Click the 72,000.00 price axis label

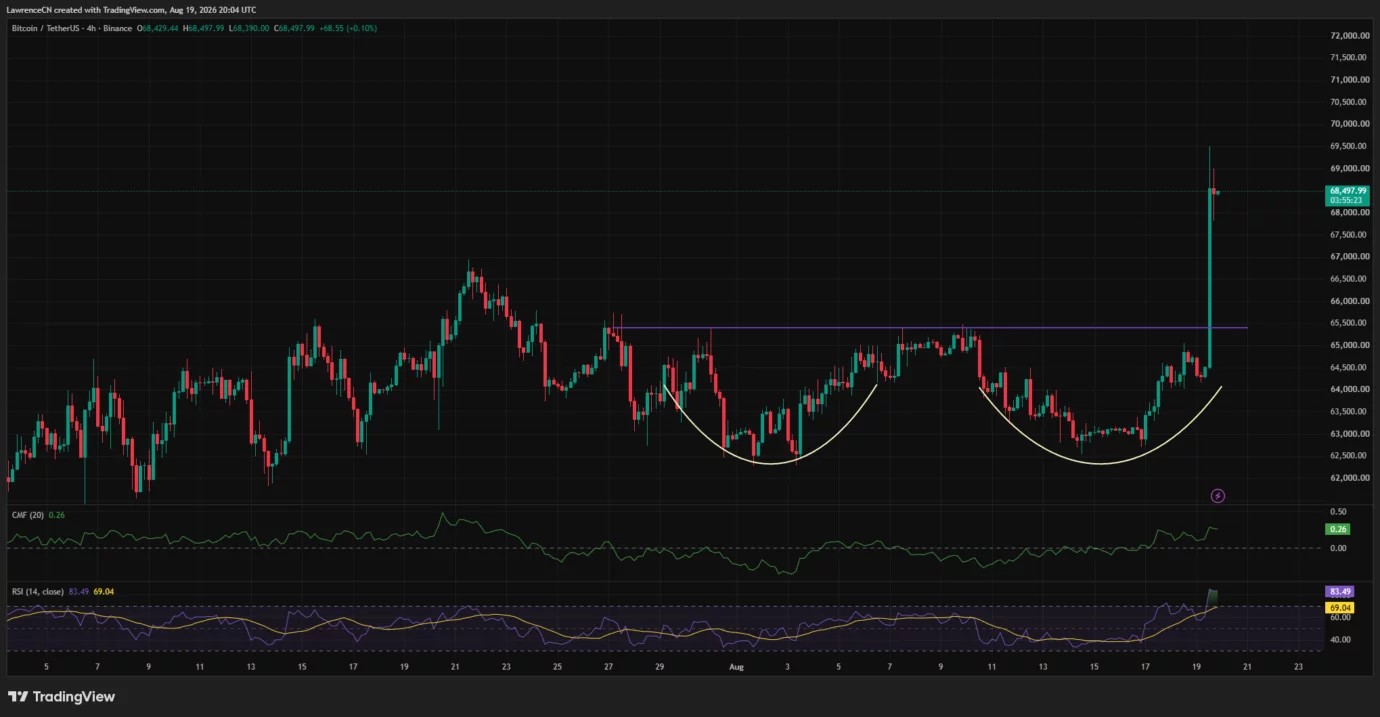(1348, 35)
